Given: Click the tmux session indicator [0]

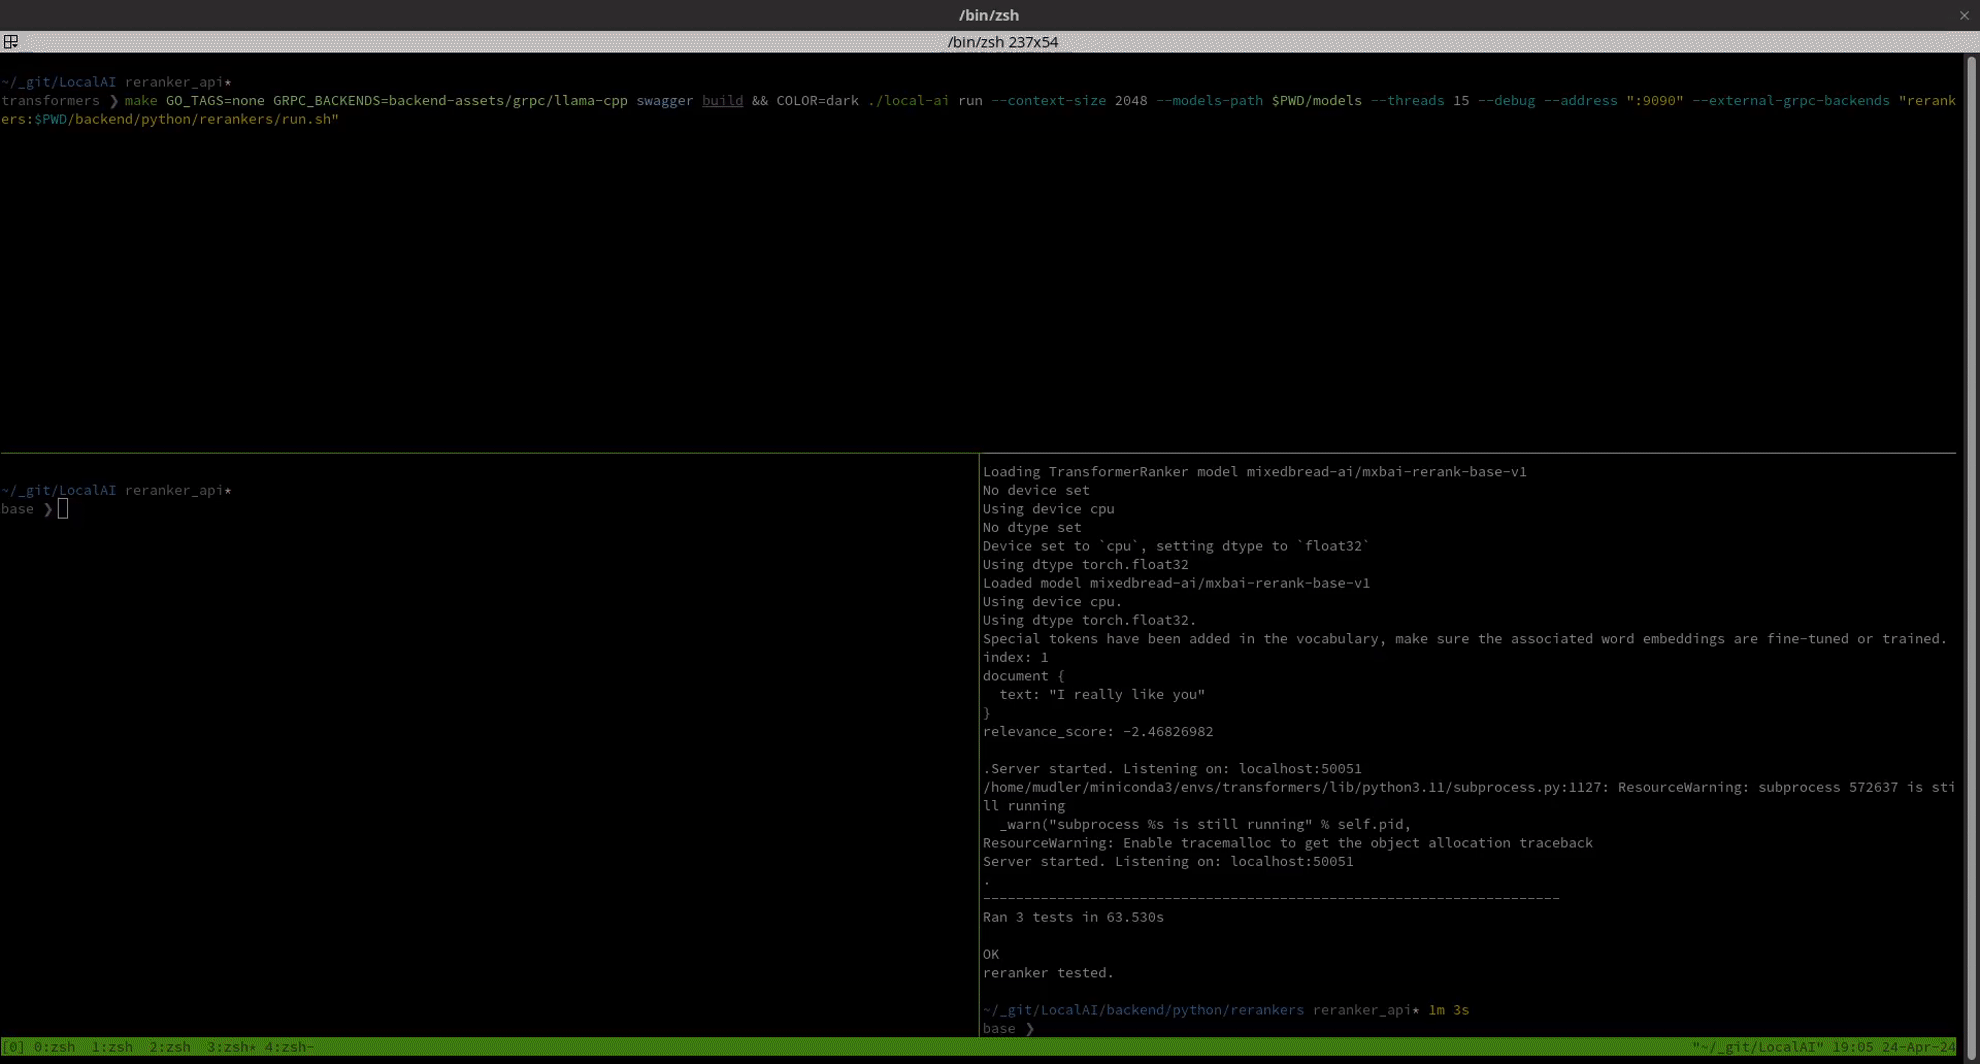Looking at the screenshot, I should tap(13, 1047).
